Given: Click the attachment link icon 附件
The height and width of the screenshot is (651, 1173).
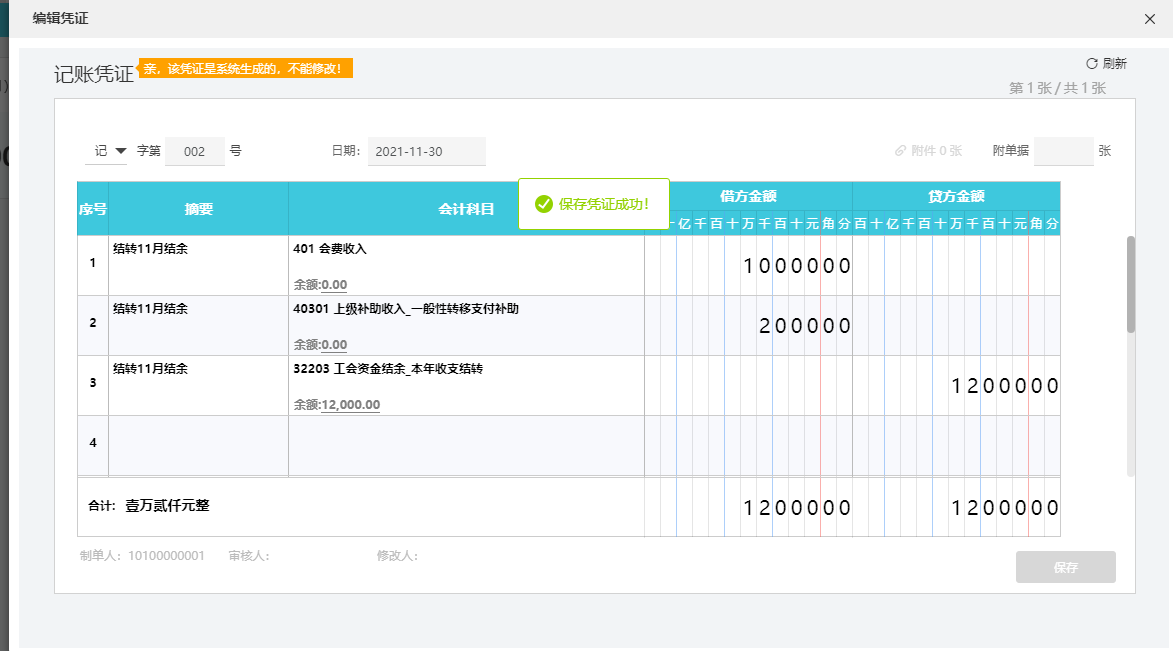Looking at the screenshot, I should pos(901,151).
